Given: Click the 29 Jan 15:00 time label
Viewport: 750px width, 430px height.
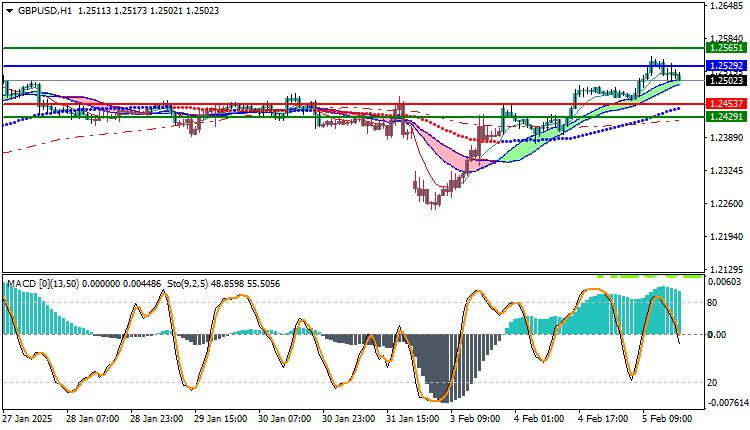Looking at the screenshot, I should point(221,419).
